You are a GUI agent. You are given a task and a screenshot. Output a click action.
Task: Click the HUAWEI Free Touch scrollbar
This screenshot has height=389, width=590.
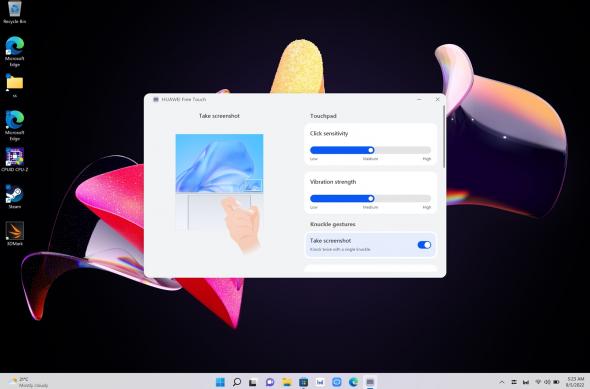444,137
